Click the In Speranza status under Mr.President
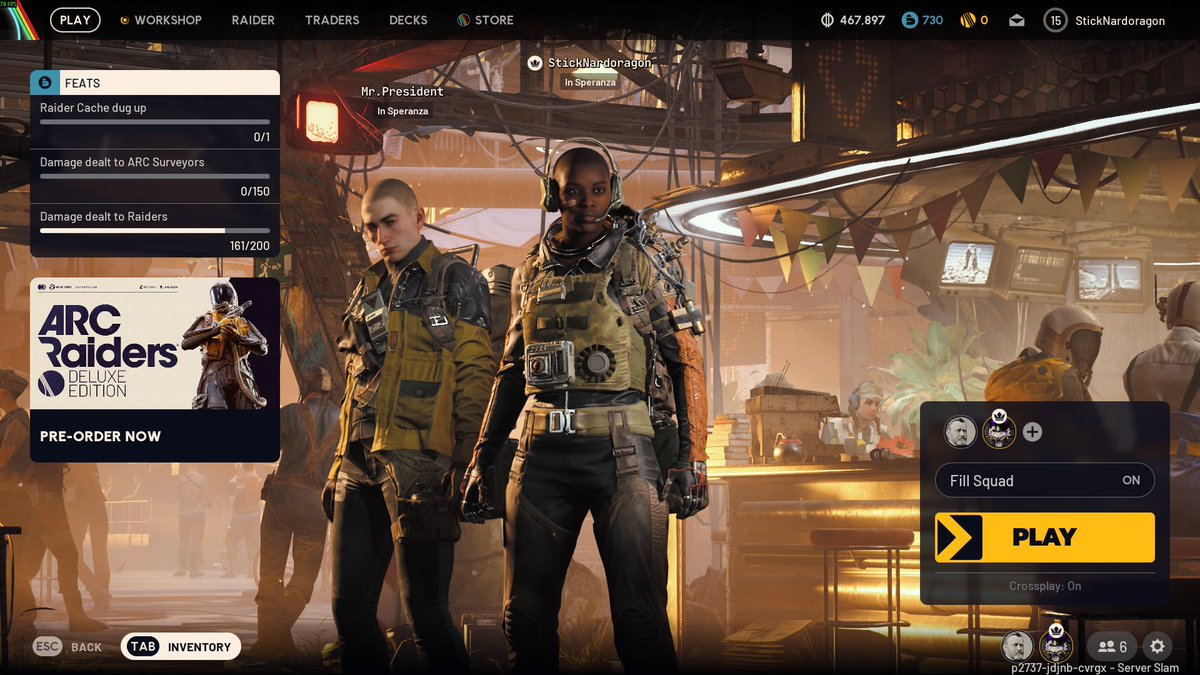This screenshot has width=1200, height=675. [x=402, y=111]
